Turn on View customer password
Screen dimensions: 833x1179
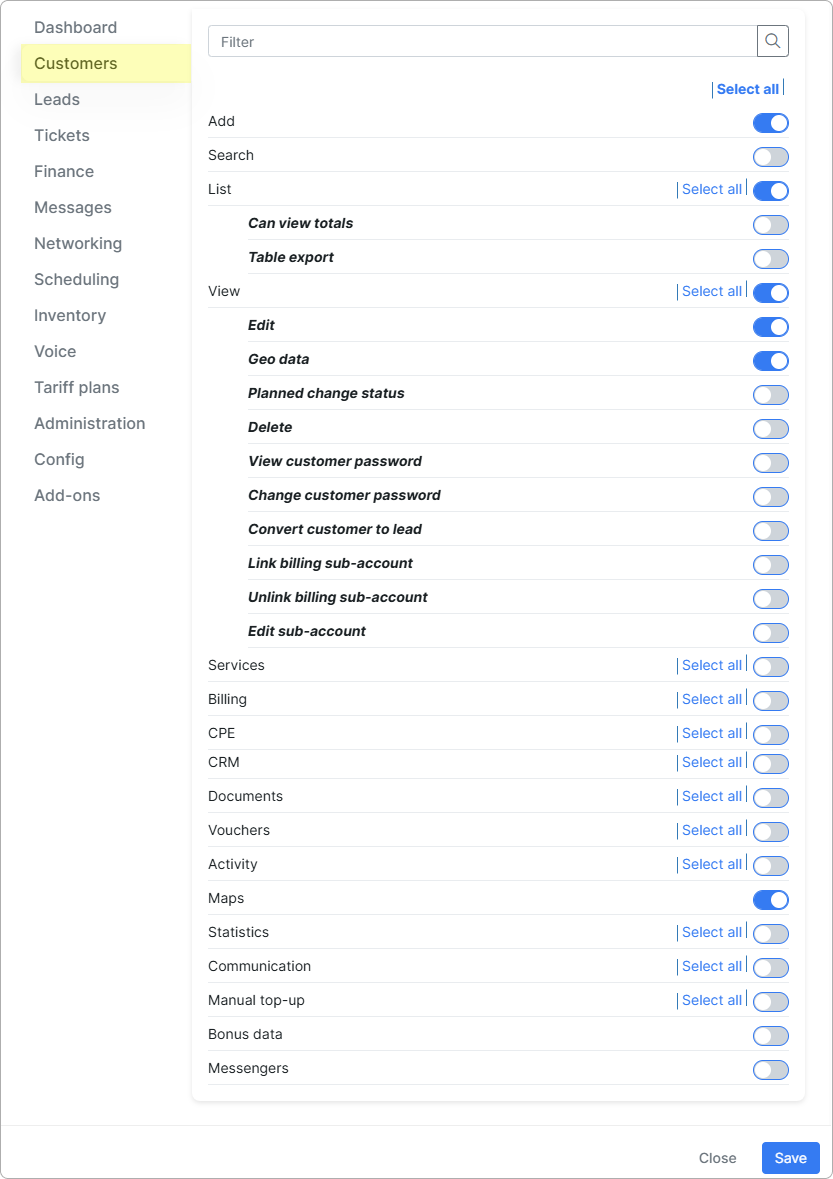[x=771, y=463]
